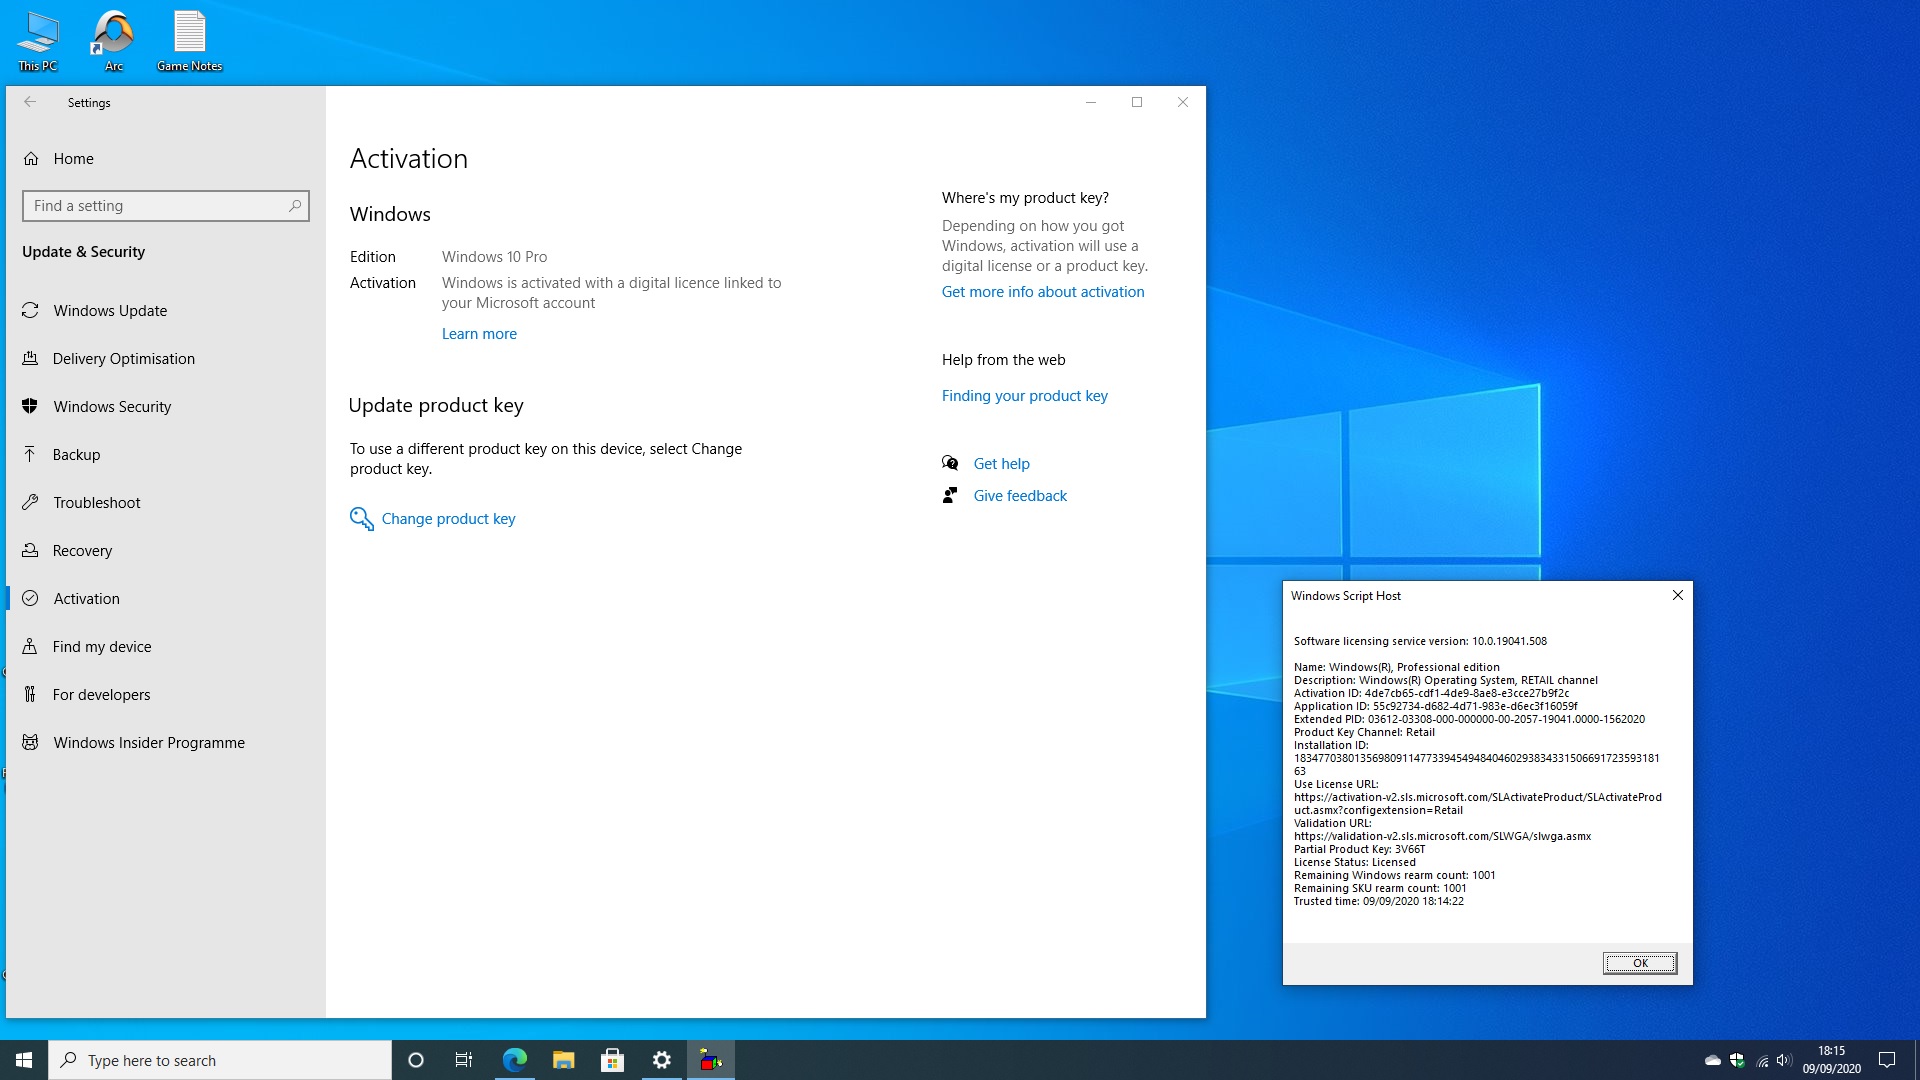Click the back arrow in Settings
Viewport: 1920px width, 1080px height.
click(x=30, y=101)
